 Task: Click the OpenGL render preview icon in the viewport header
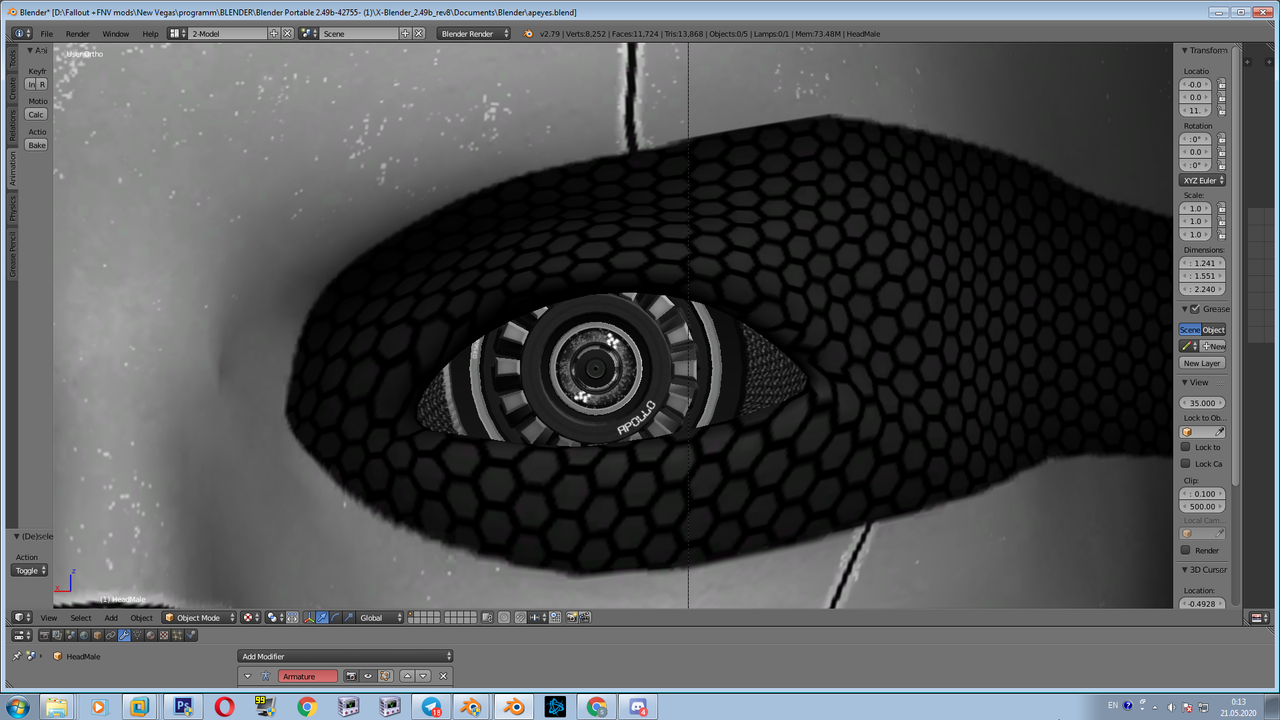[573, 617]
